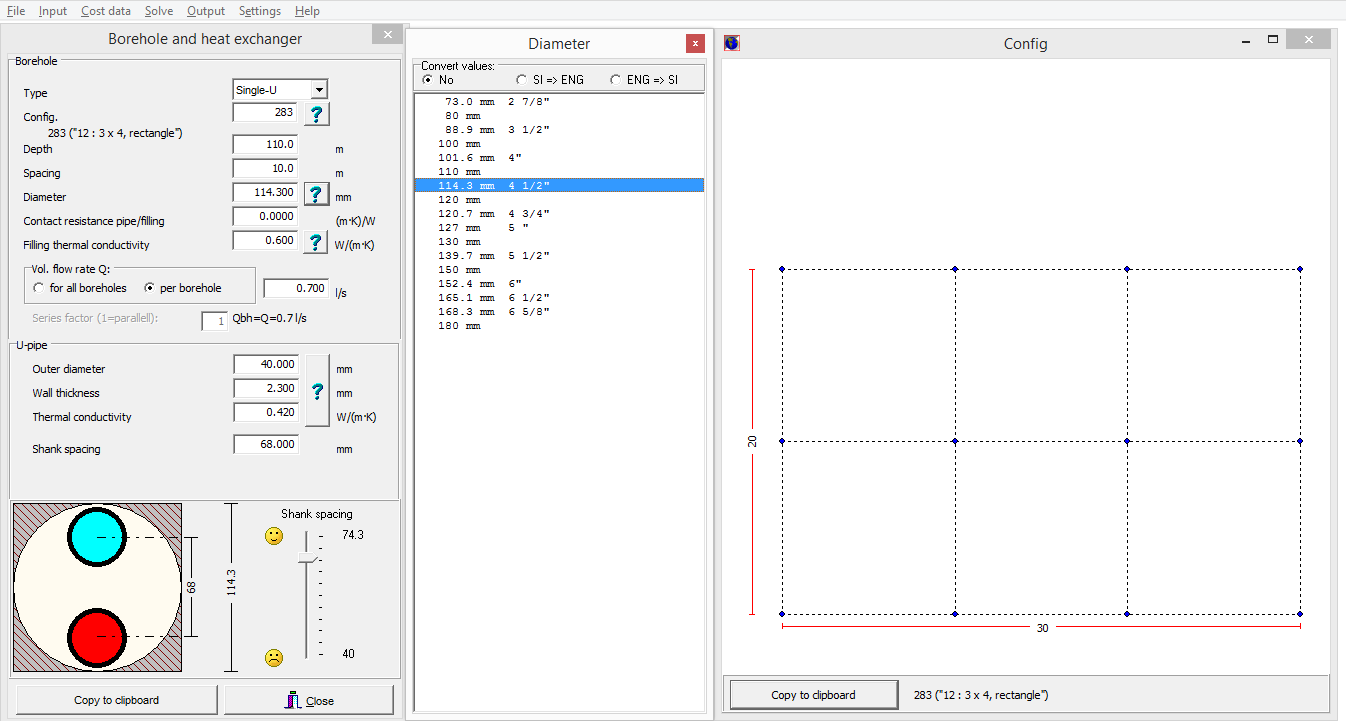Open the Output menu

(x=206, y=11)
